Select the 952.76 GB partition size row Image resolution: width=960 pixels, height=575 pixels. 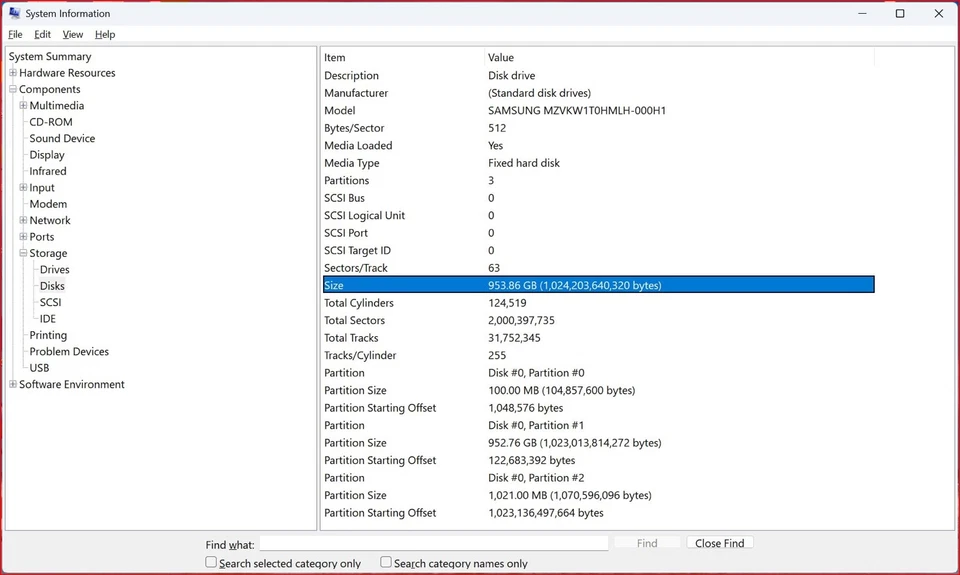598,443
